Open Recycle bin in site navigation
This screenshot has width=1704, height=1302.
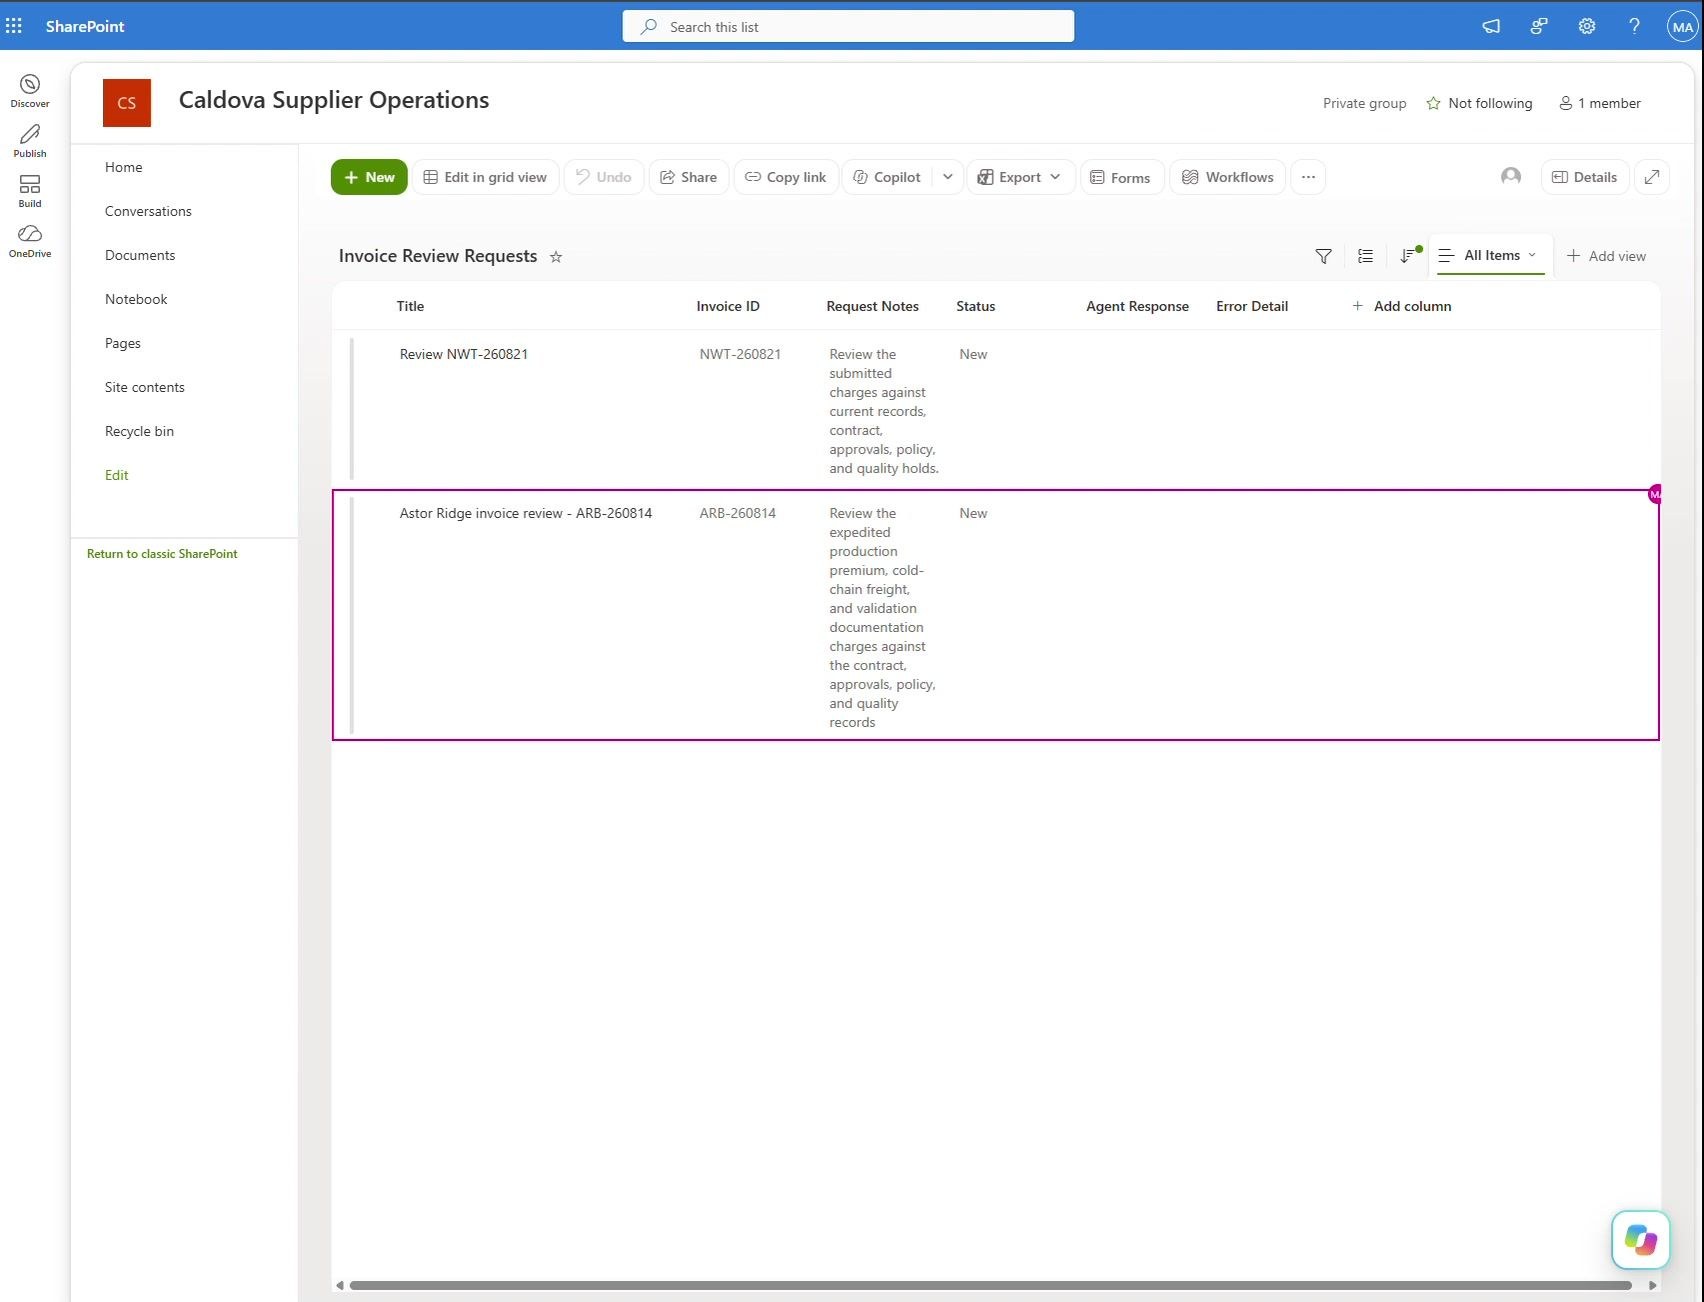[139, 431]
